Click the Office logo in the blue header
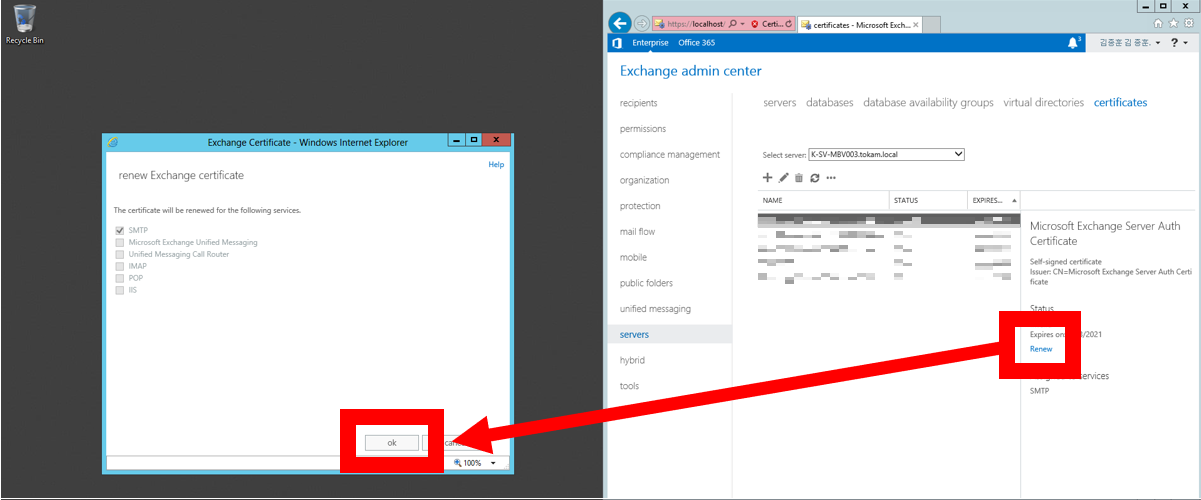 coord(617,43)
